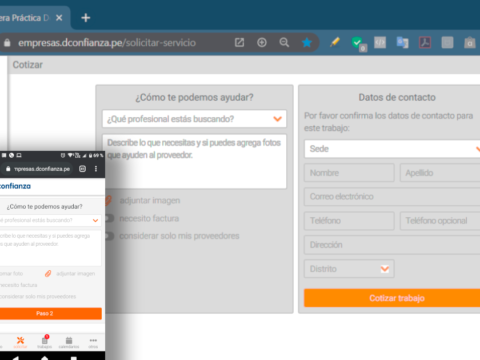Click the mobile 'tomar foto' option

pyautogui.click(x=11, y=274)
